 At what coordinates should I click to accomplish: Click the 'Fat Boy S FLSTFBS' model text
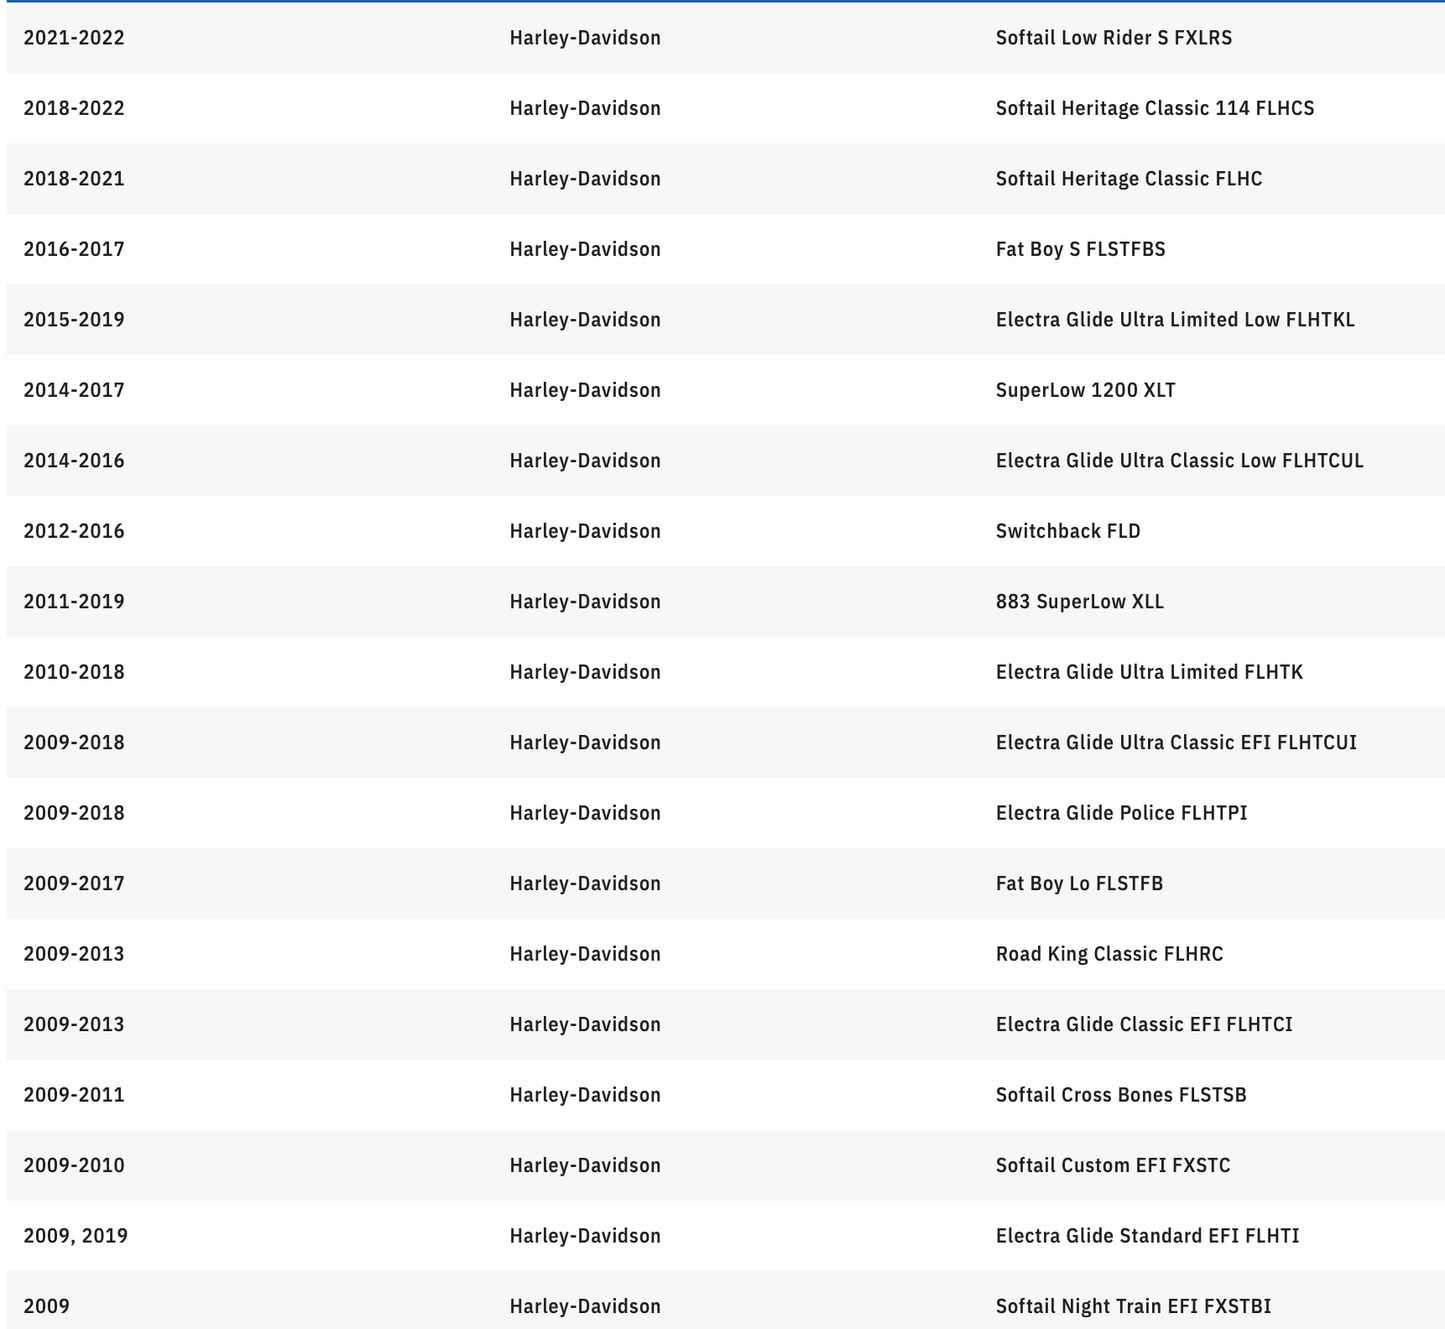(x=1080, y=249)
